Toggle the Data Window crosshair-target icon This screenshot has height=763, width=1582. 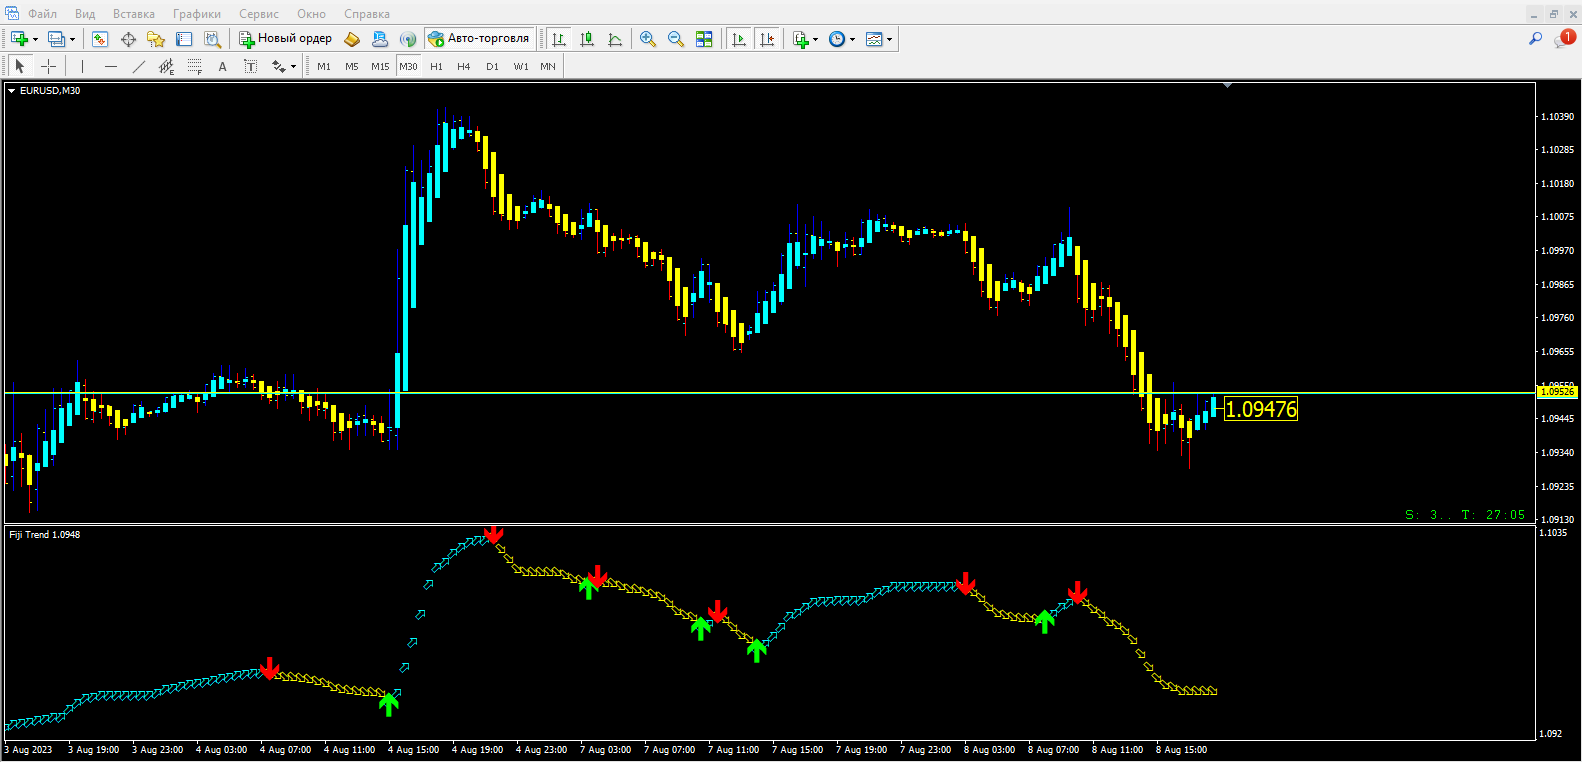click(x=128, y=39)
